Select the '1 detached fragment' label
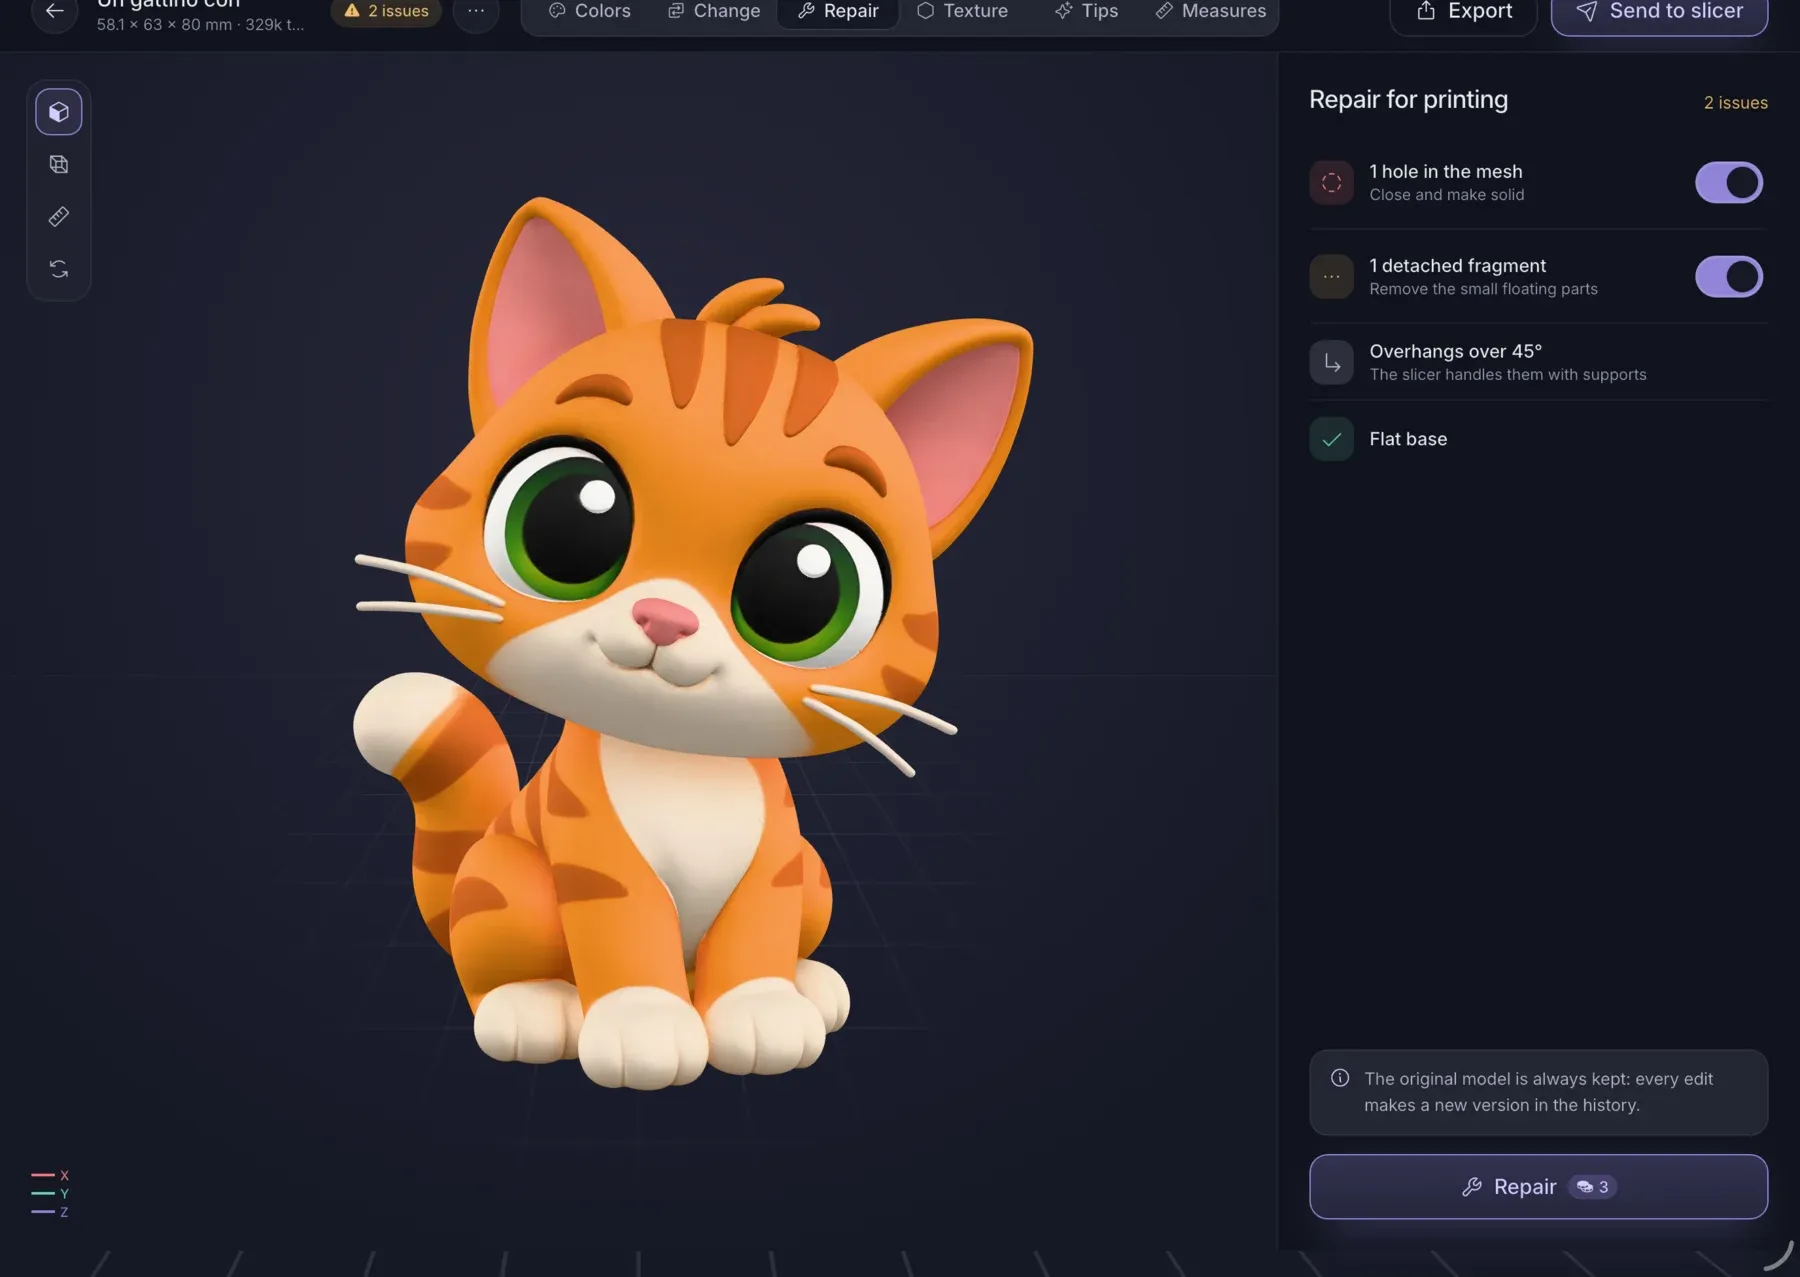The height and width of the screenshot is (1277, 1800). click(1457, 266)
